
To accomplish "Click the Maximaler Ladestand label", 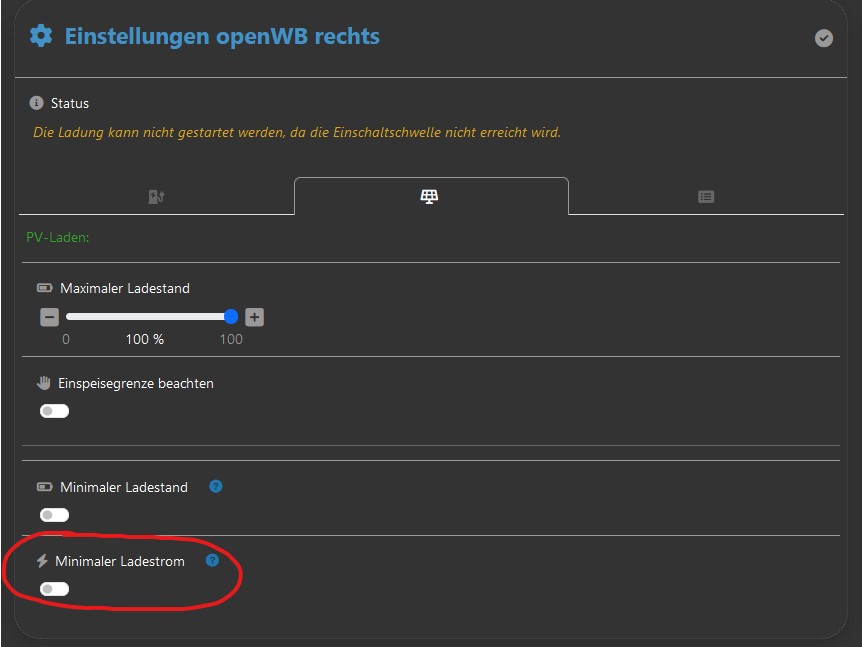I will [125, 288].
